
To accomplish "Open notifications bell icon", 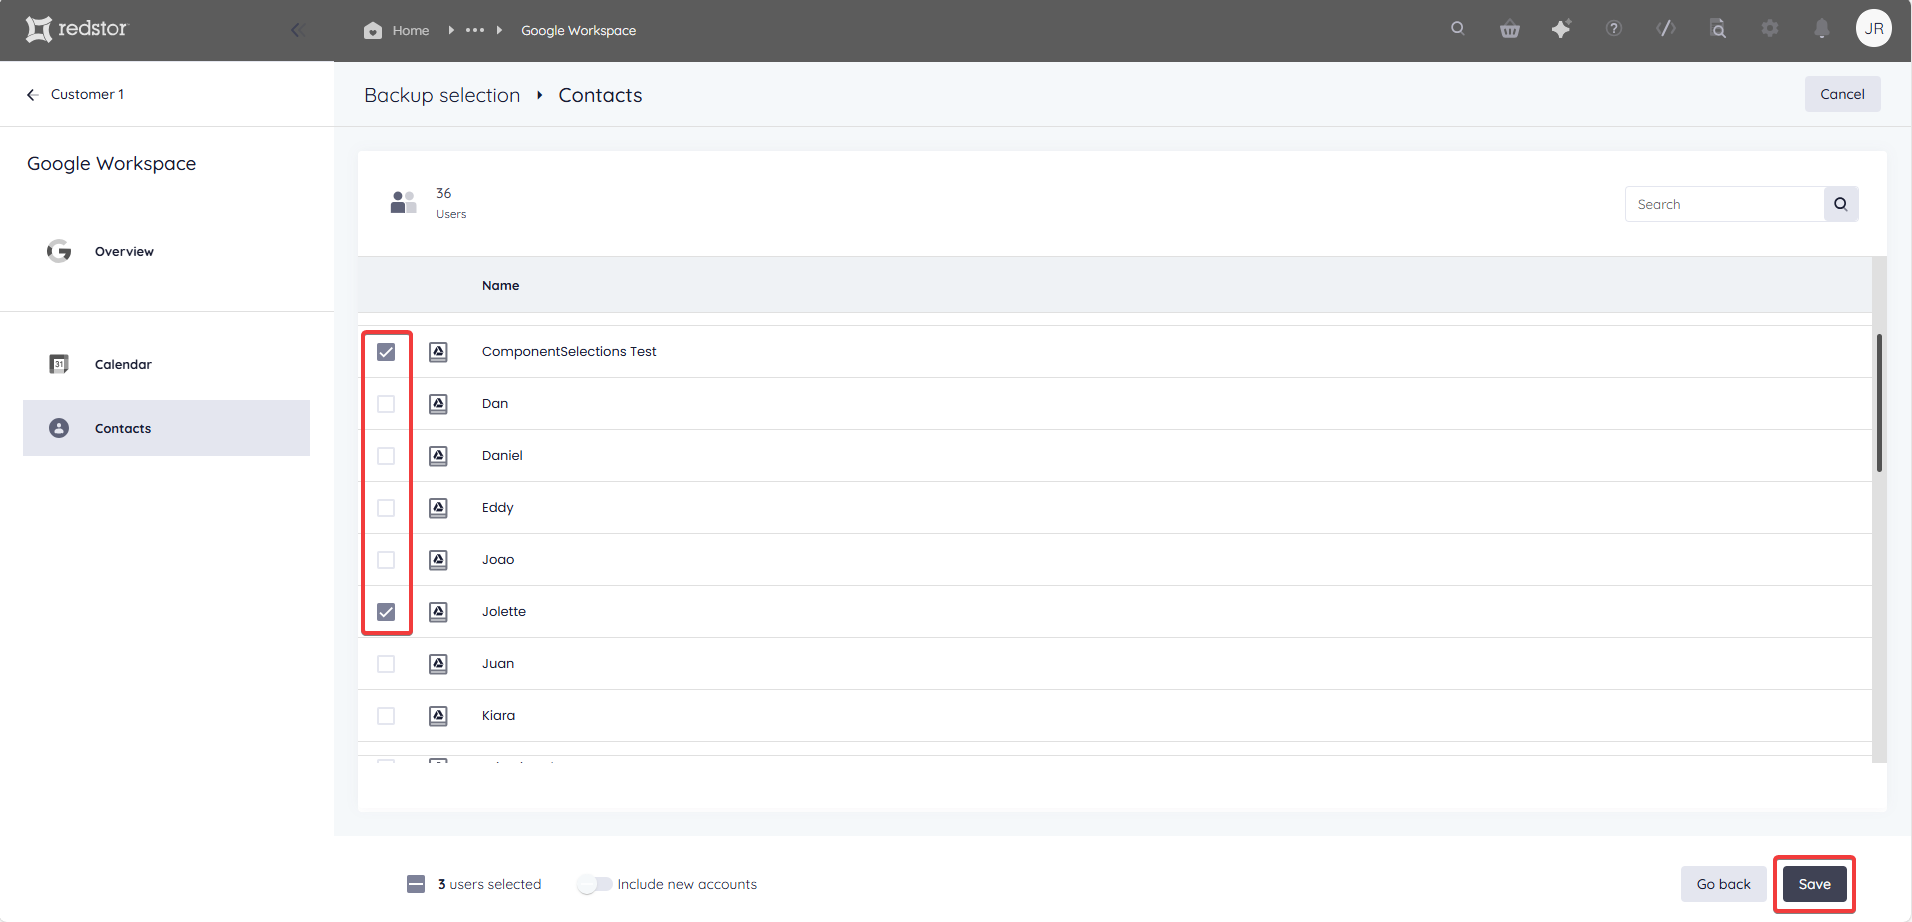I will [x=1822, y=29].
